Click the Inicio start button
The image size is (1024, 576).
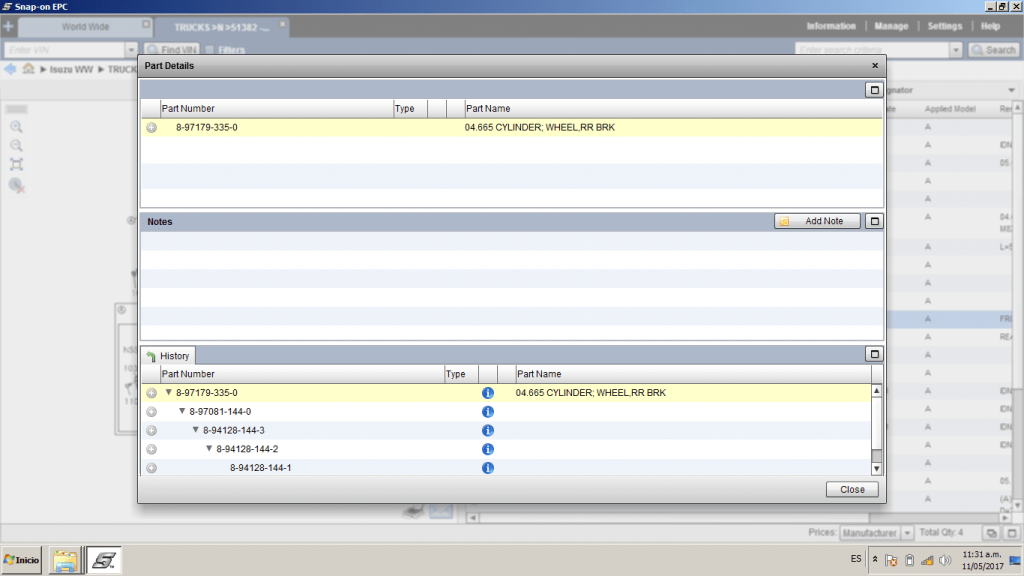22,560
